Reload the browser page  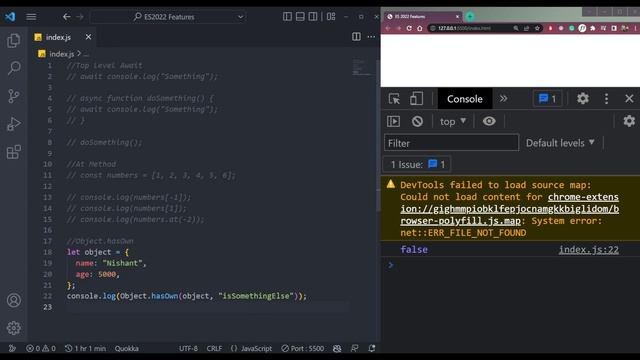[x=409, y=28]
